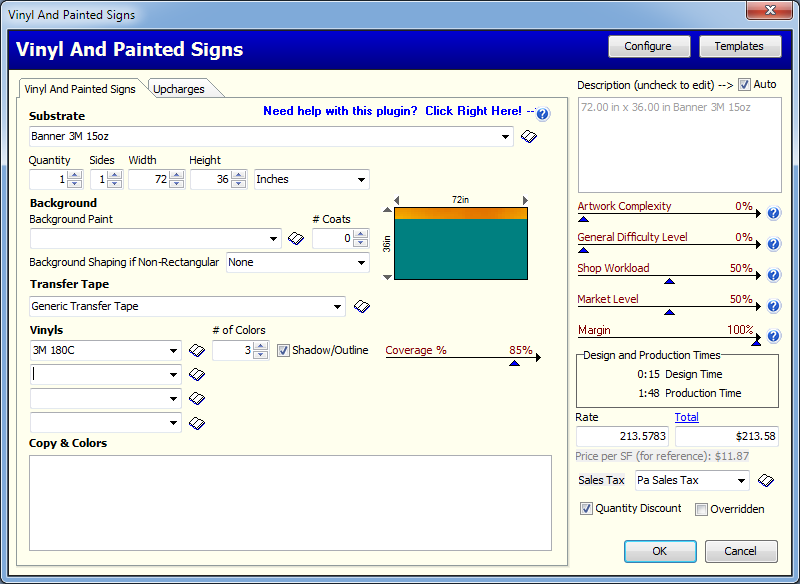This screenshot has width=800, height=584.
Task: Open help for Margin
Action: tap(772, 336)
